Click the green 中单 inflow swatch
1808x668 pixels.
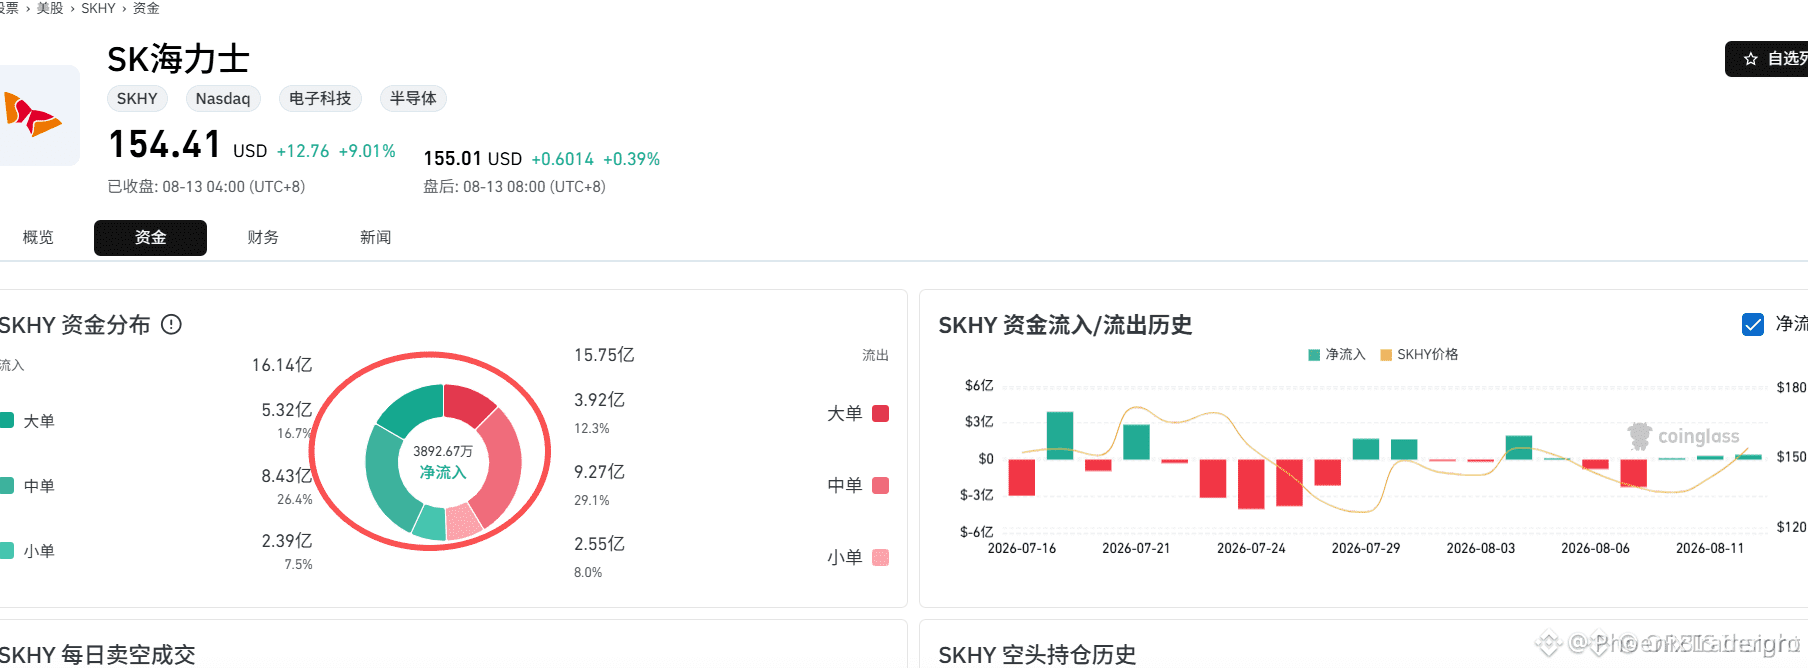[7, 486]
